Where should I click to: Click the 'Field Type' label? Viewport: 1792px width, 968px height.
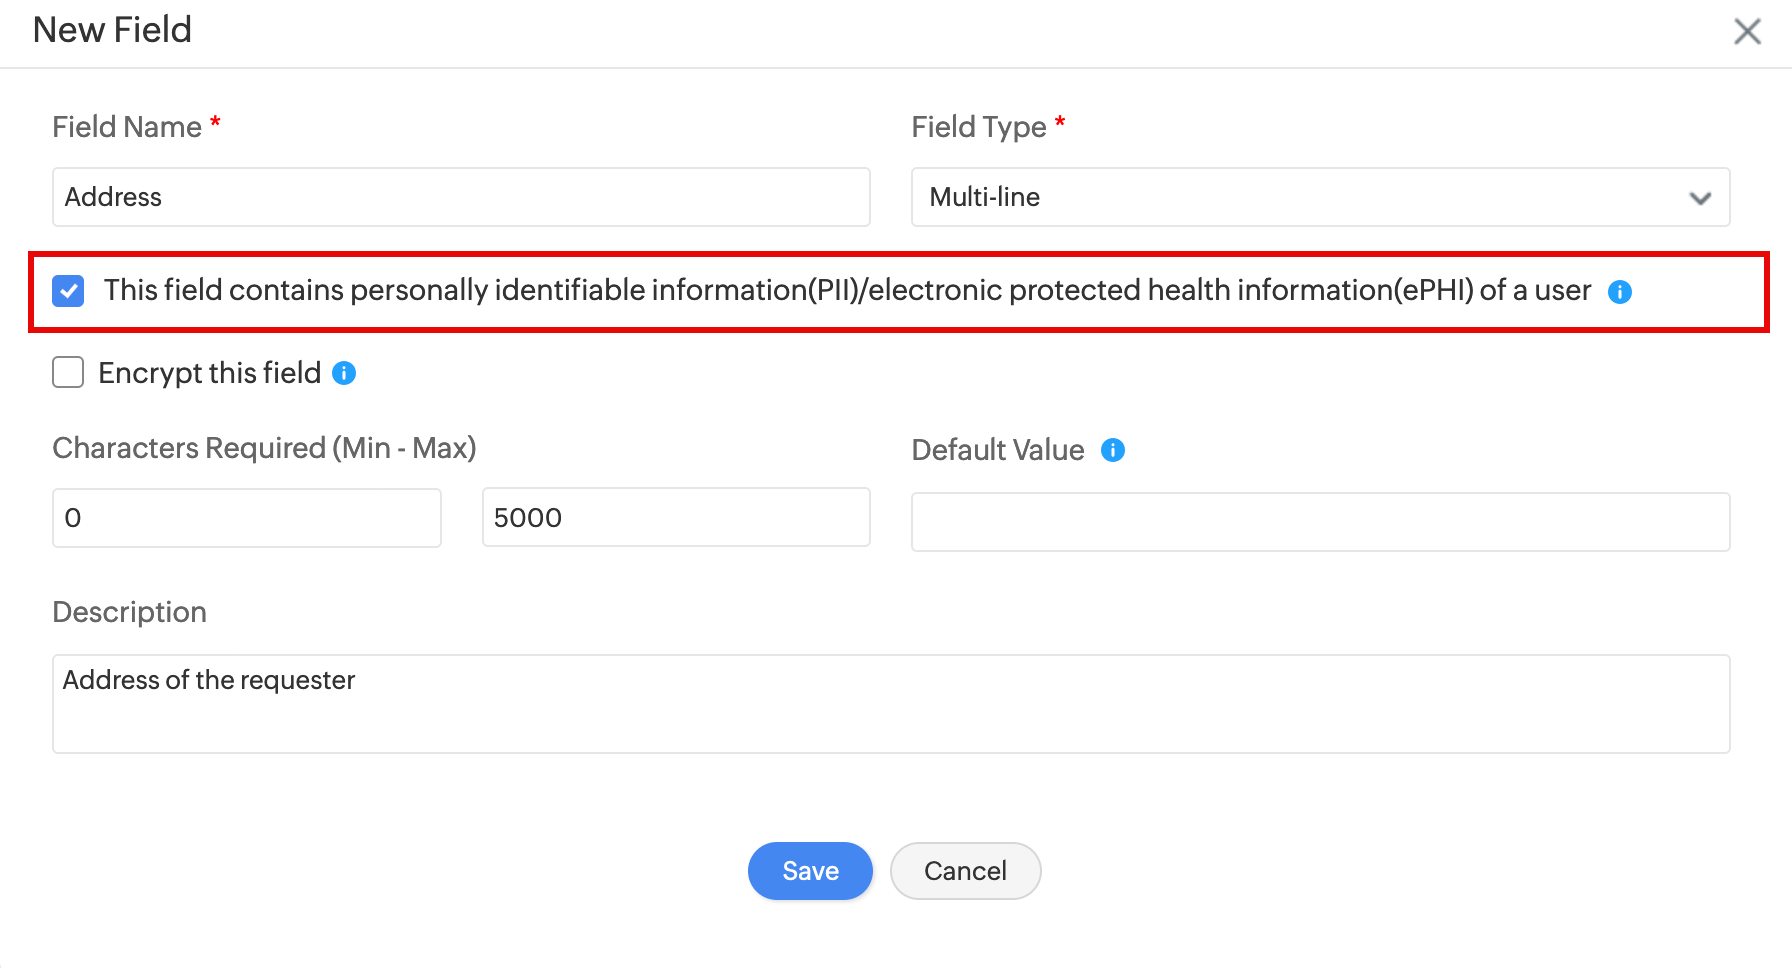978,127
